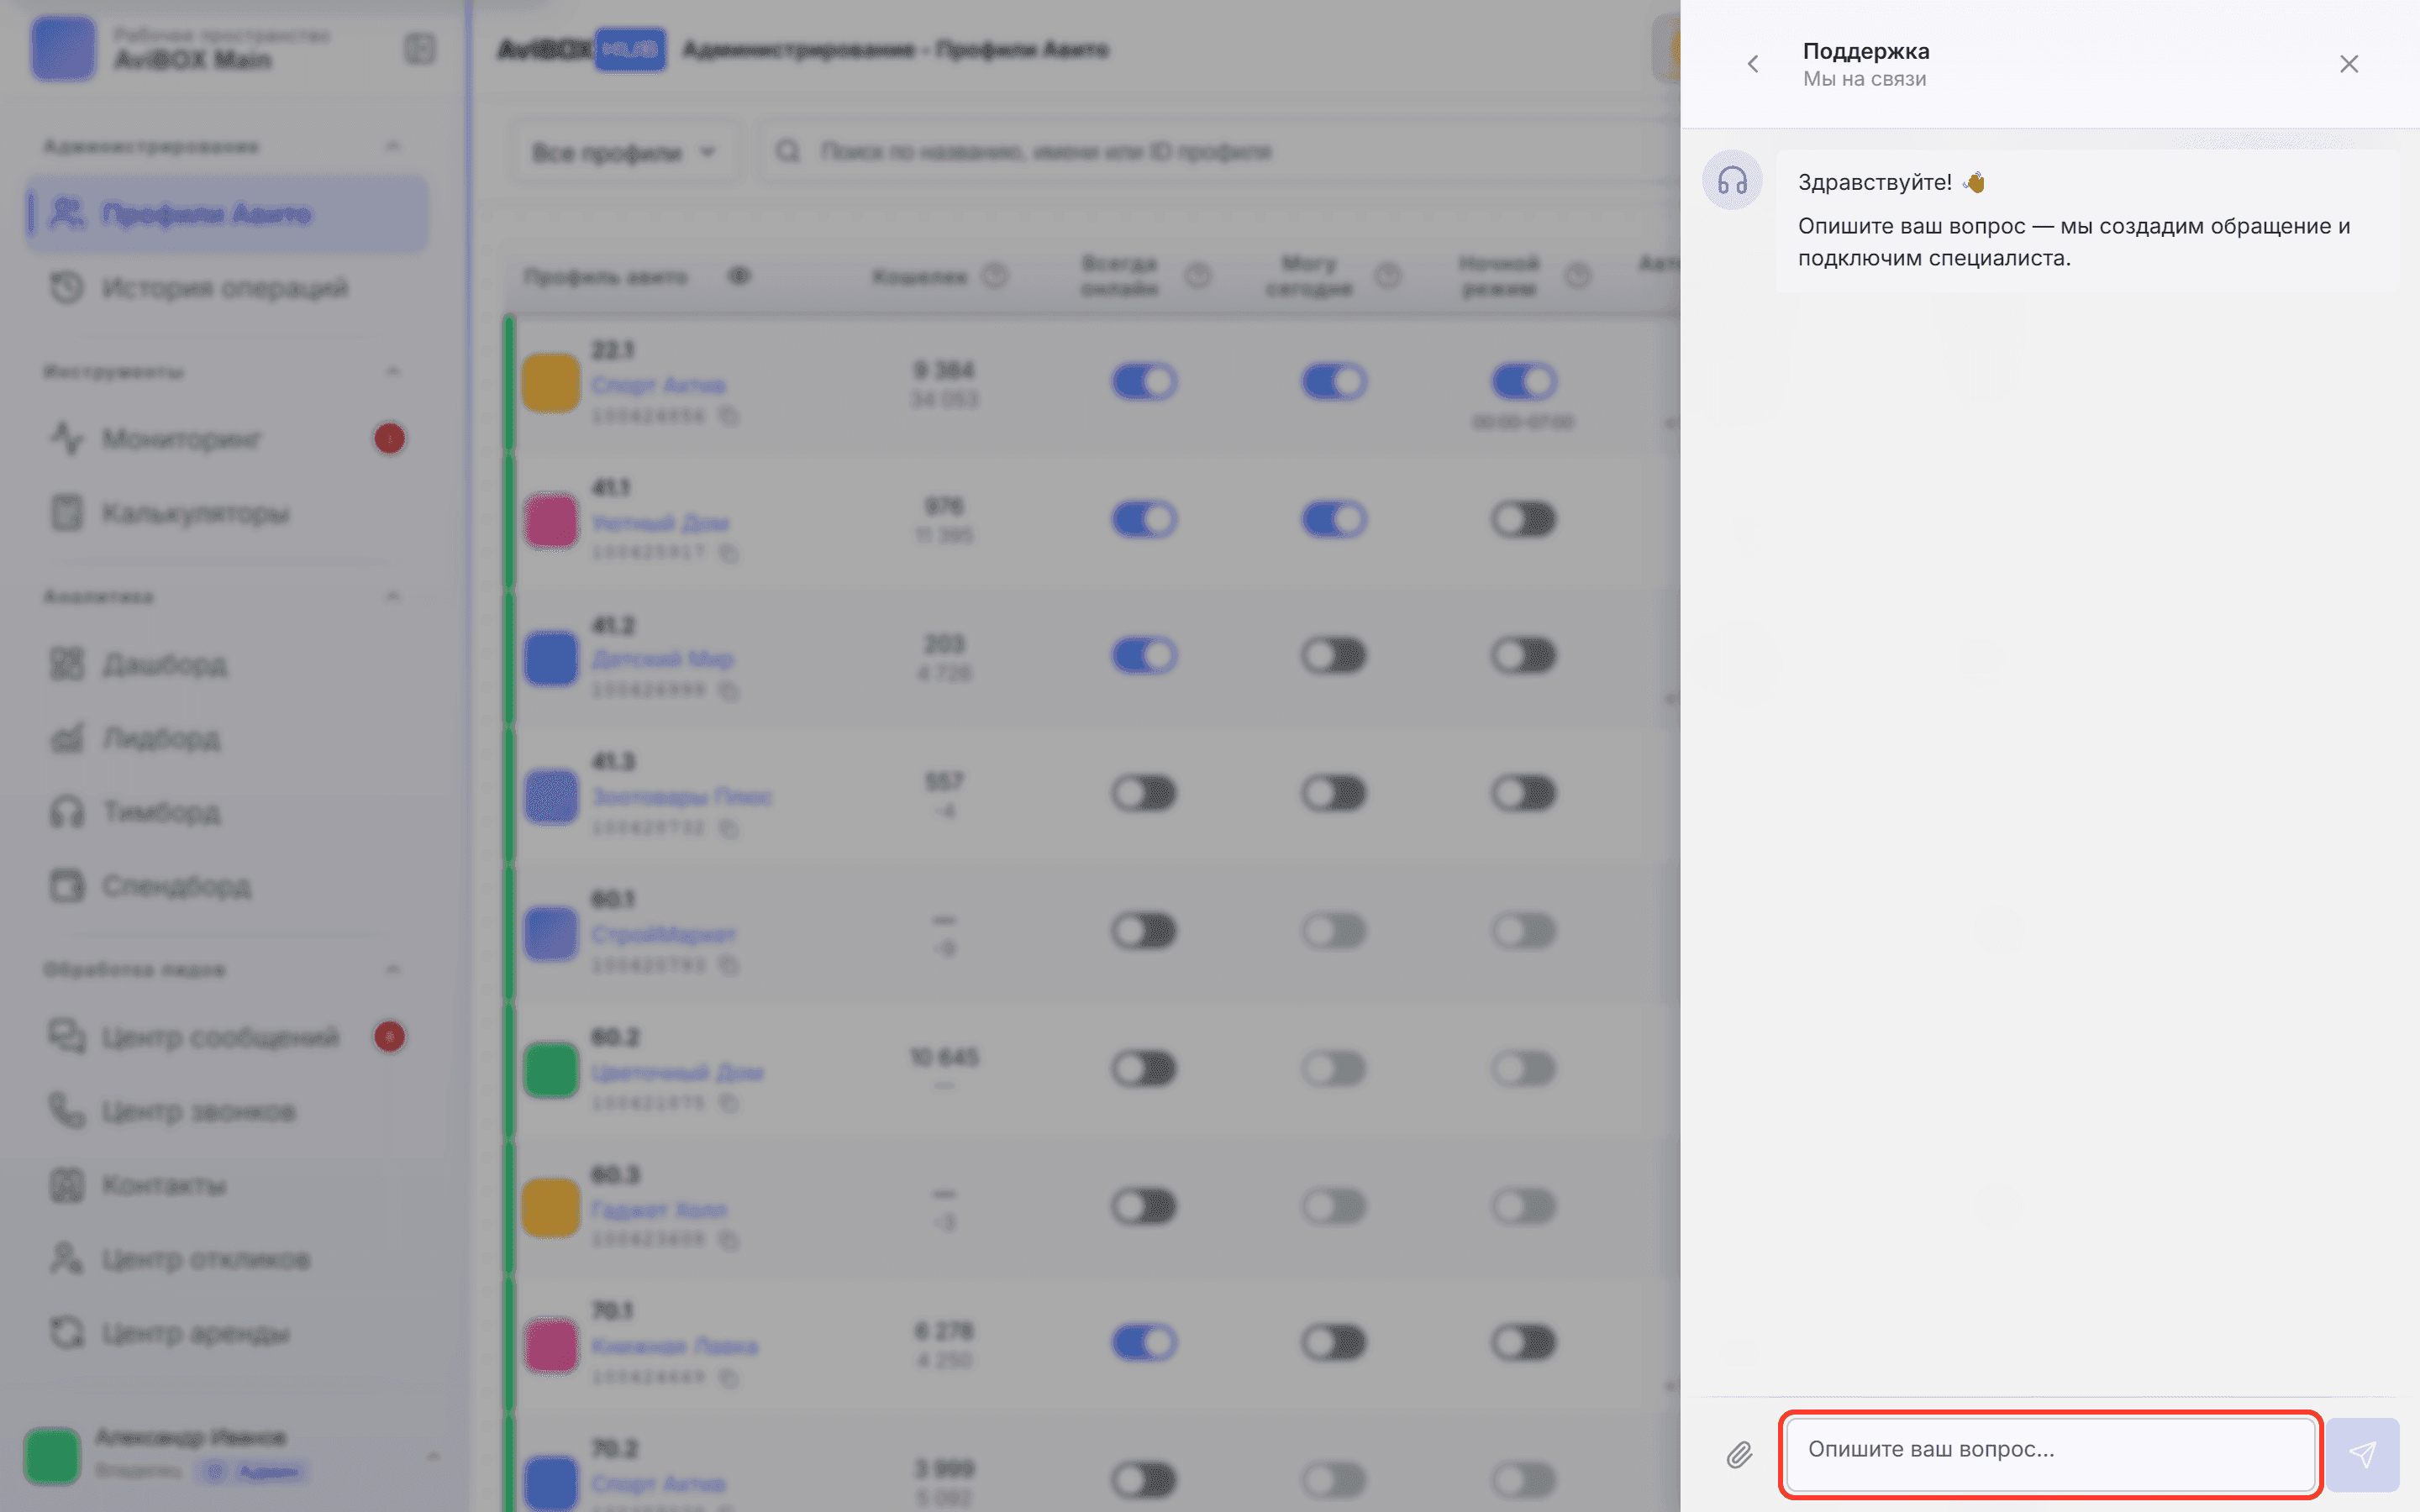Click the orange avatar of profile 22.1
The image size is (2420, 1512).
[551, 383]
